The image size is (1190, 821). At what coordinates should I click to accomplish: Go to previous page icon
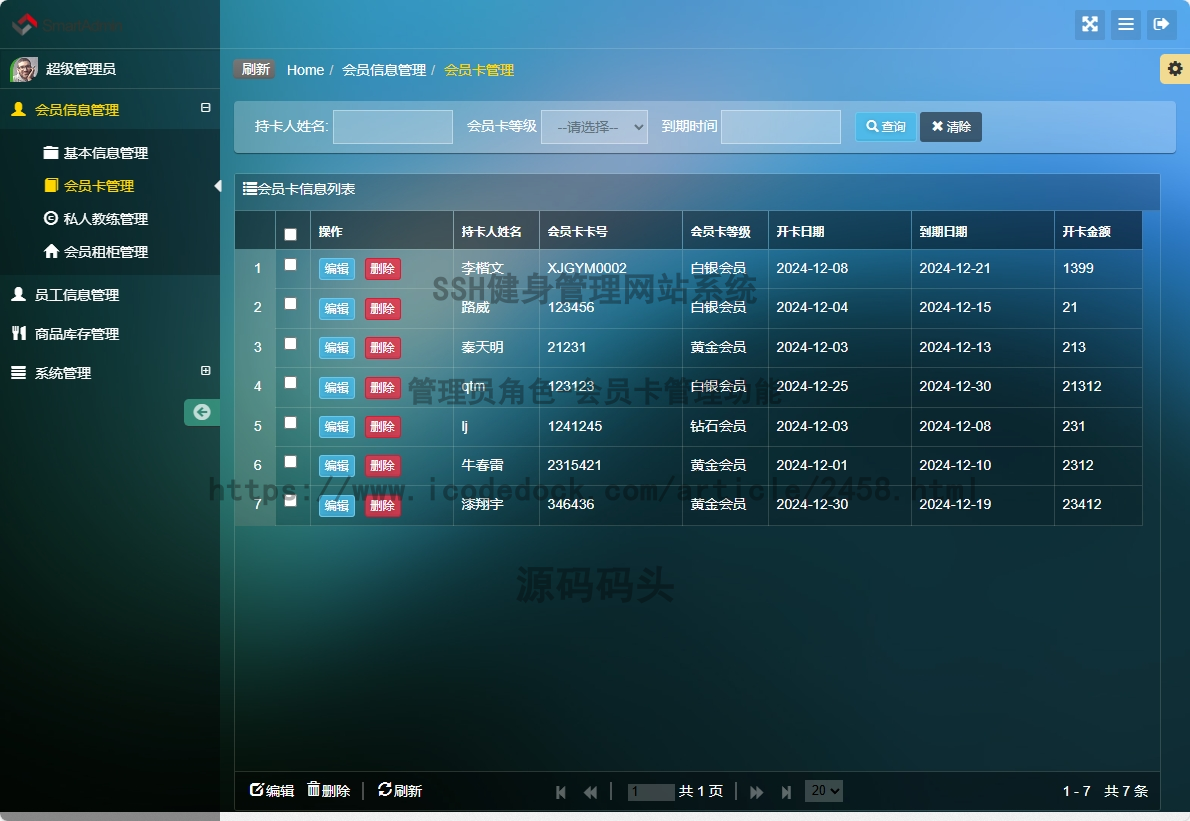pyautogui.click(x=590, y=792)
